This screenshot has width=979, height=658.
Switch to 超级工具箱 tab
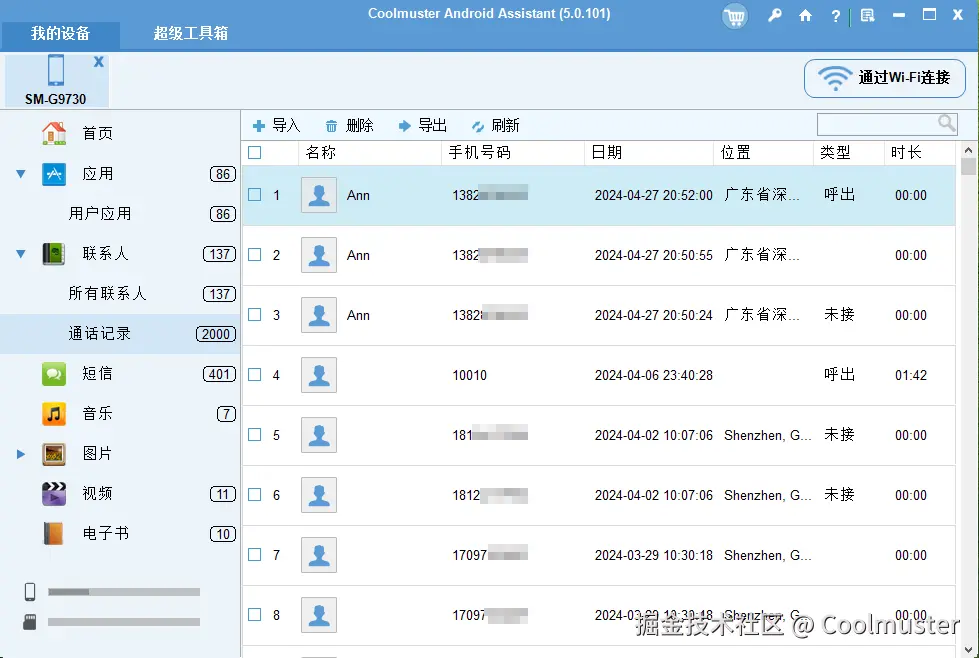coord(190,34)
